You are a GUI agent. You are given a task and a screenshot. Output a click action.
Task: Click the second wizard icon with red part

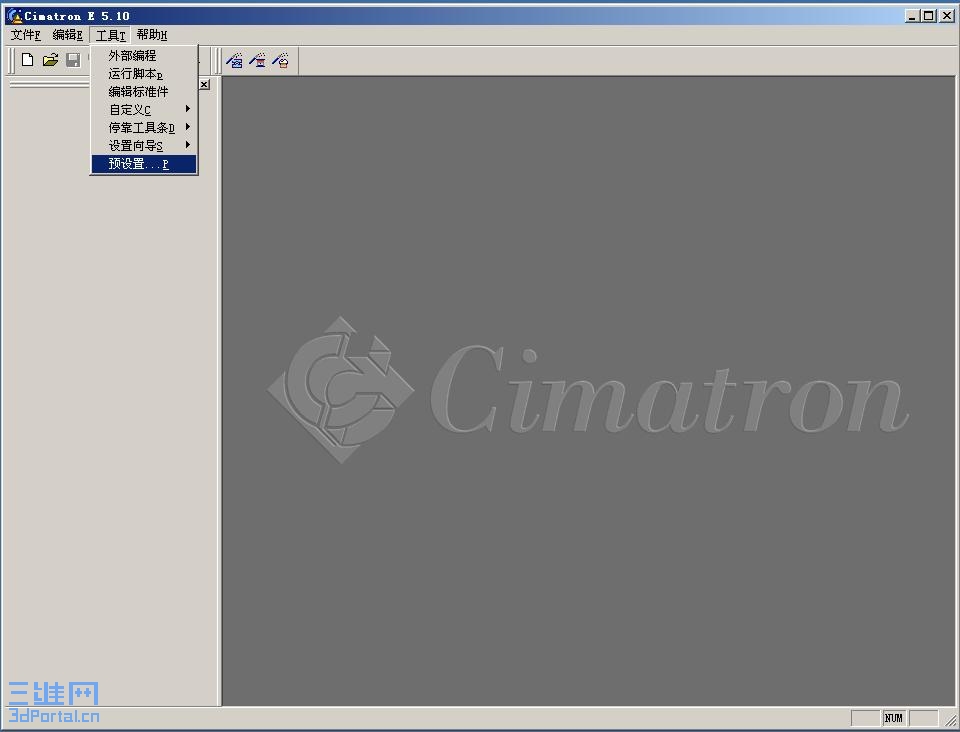point(258,61)
